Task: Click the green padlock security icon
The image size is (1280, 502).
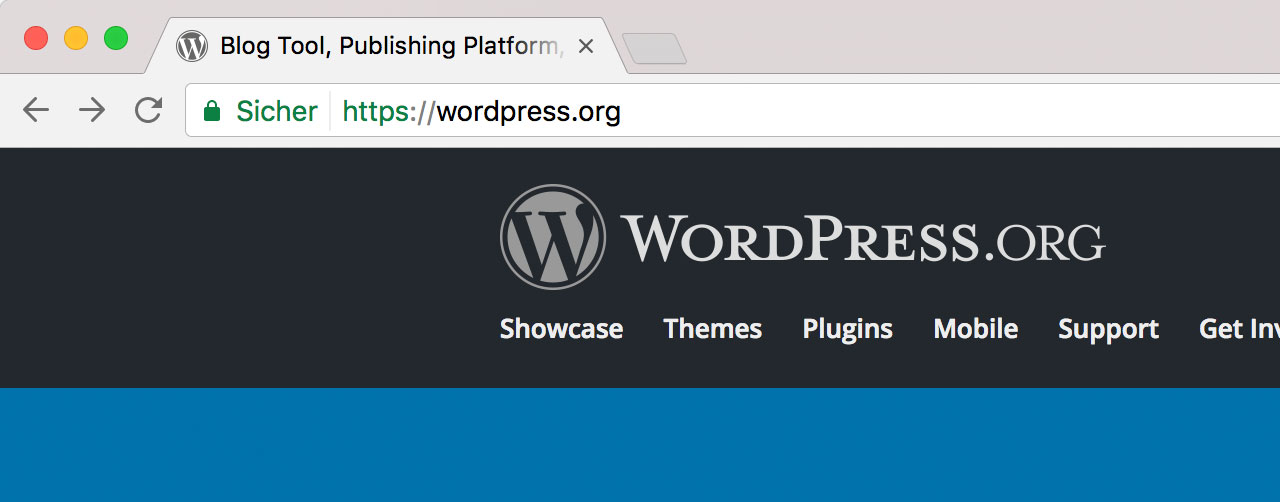Action: (211, 110)
